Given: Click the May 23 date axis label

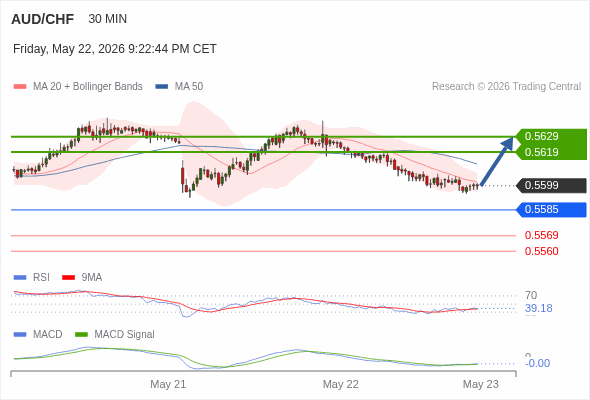Looking at the screenshot, I should pyautogui.click(x=481, y=385).
